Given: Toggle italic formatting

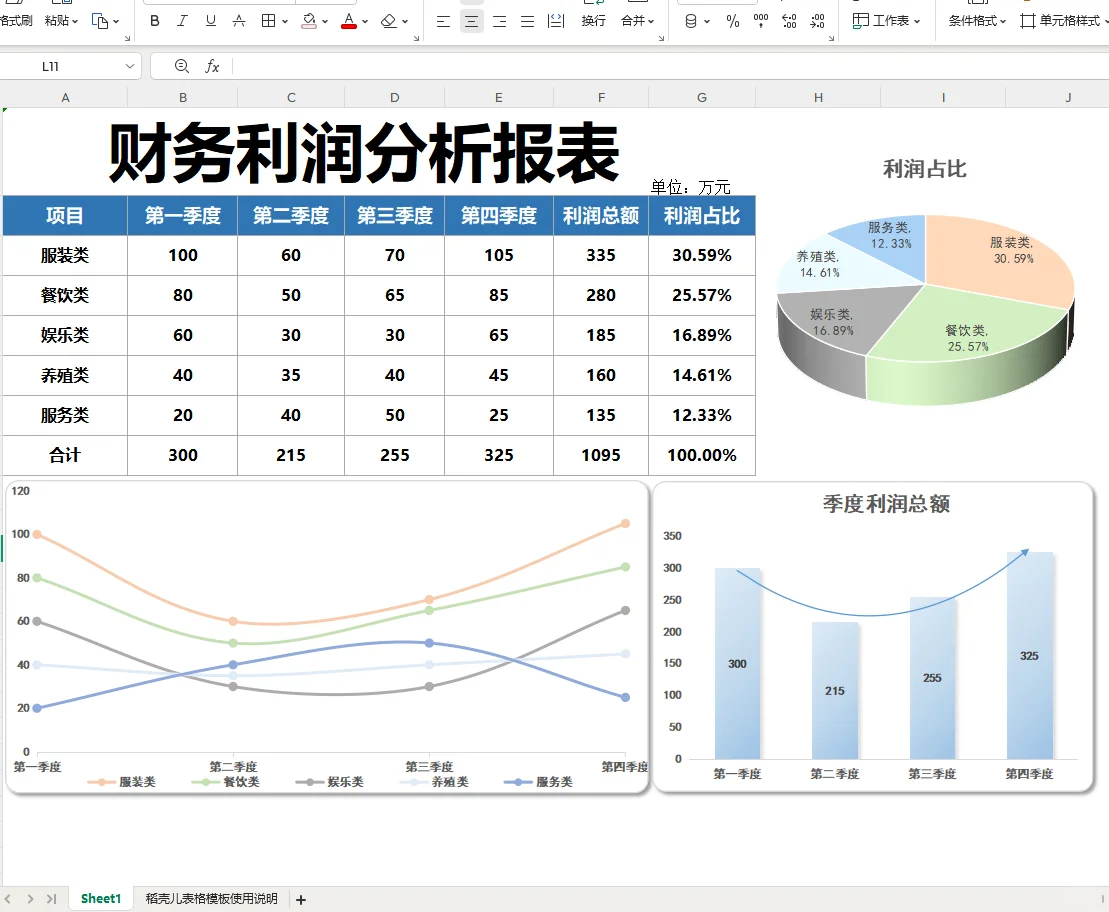Looking at the screenshot, I should click(x=182, y=21).
